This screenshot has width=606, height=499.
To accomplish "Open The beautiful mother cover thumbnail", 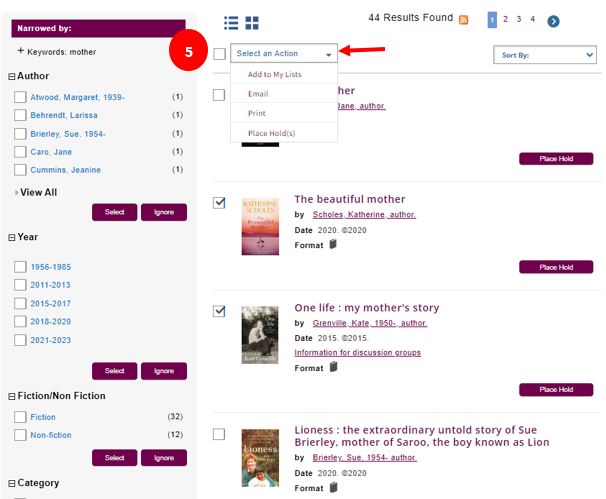I will pos(260,226).
